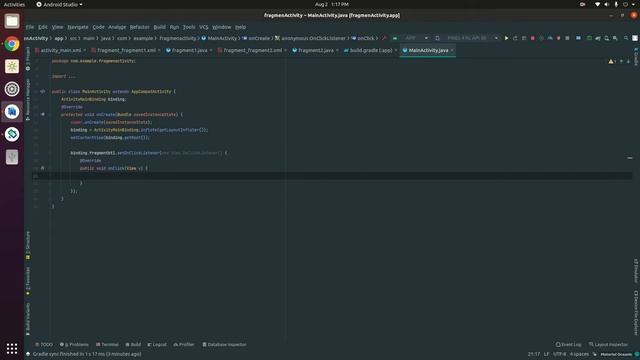Screen dimensions: 640x360
Task: Switch to fragment_fragment1.xml tab
Action: point(126,50)
